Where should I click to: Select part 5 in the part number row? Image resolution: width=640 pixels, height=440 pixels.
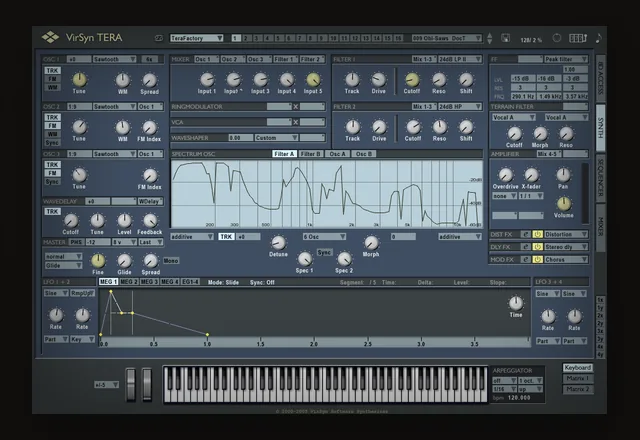click(x=279, y=38)
